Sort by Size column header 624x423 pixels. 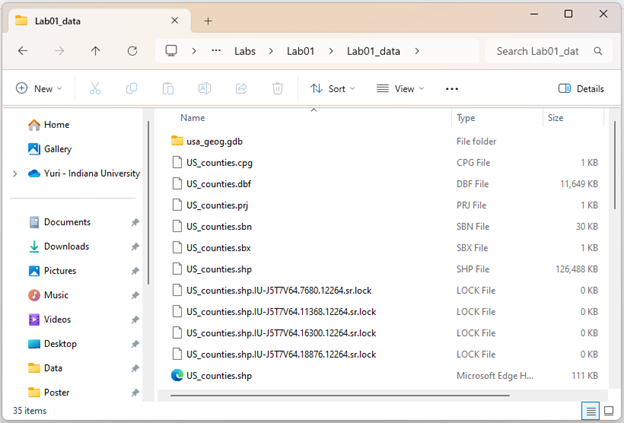555,118
